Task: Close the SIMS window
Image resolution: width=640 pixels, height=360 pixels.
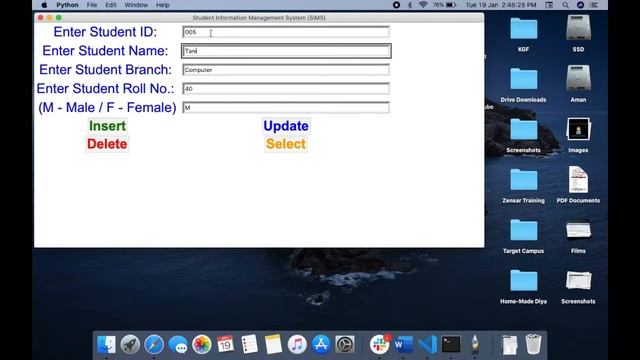Action: coord(40,18)
